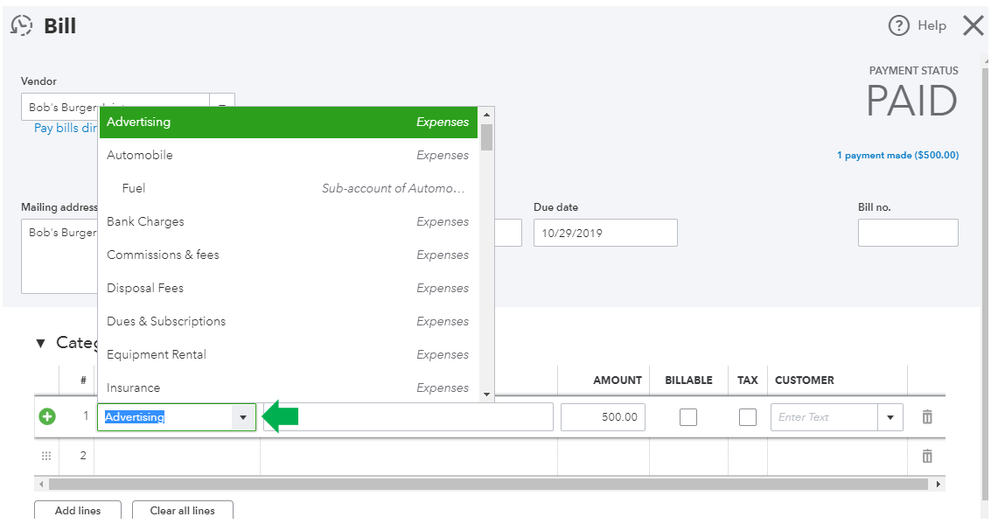Check the Tax checkbox on line 1

747,417
